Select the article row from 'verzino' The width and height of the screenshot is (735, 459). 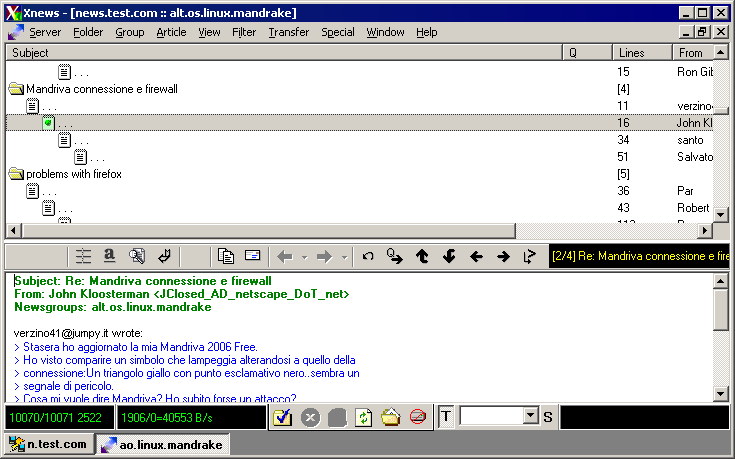360,106
